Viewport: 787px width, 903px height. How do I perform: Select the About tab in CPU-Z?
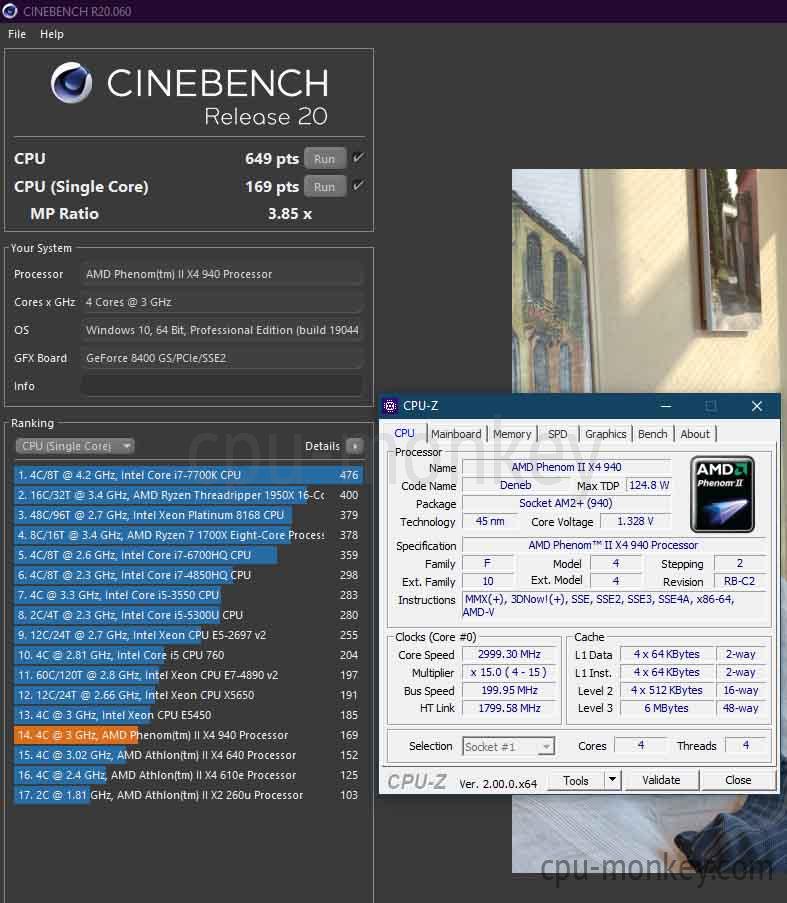[695, 434]
